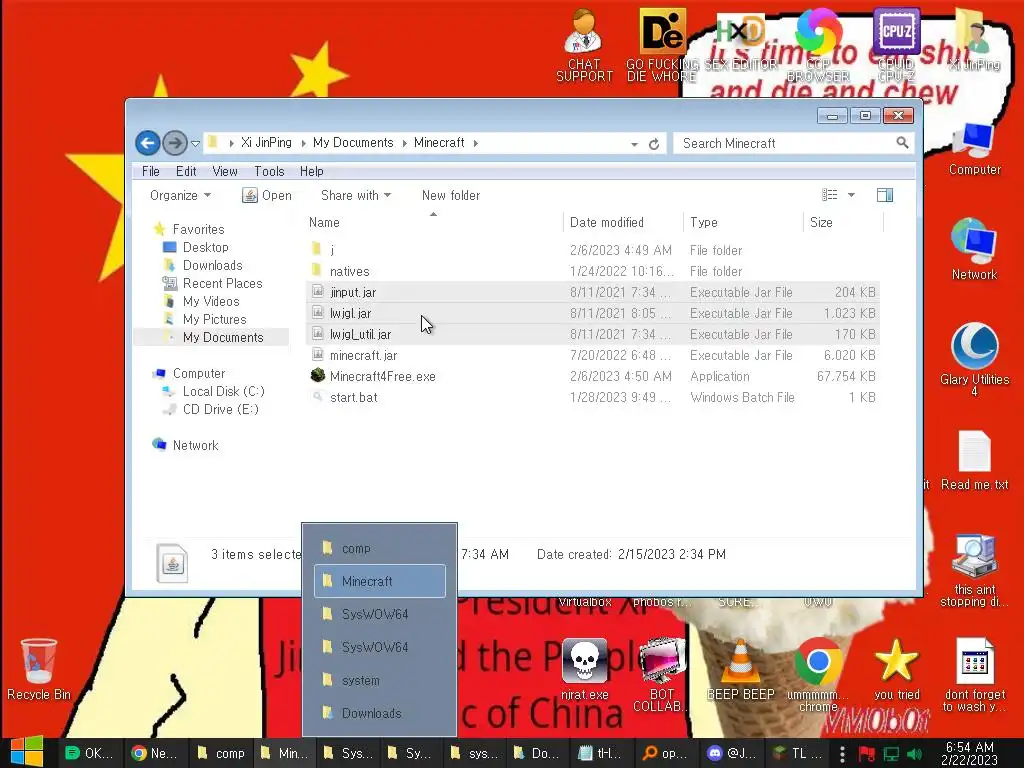Select the BOT COLLAB desktop icon
This screenshot has height=768, width=1024.
(661, 675)
